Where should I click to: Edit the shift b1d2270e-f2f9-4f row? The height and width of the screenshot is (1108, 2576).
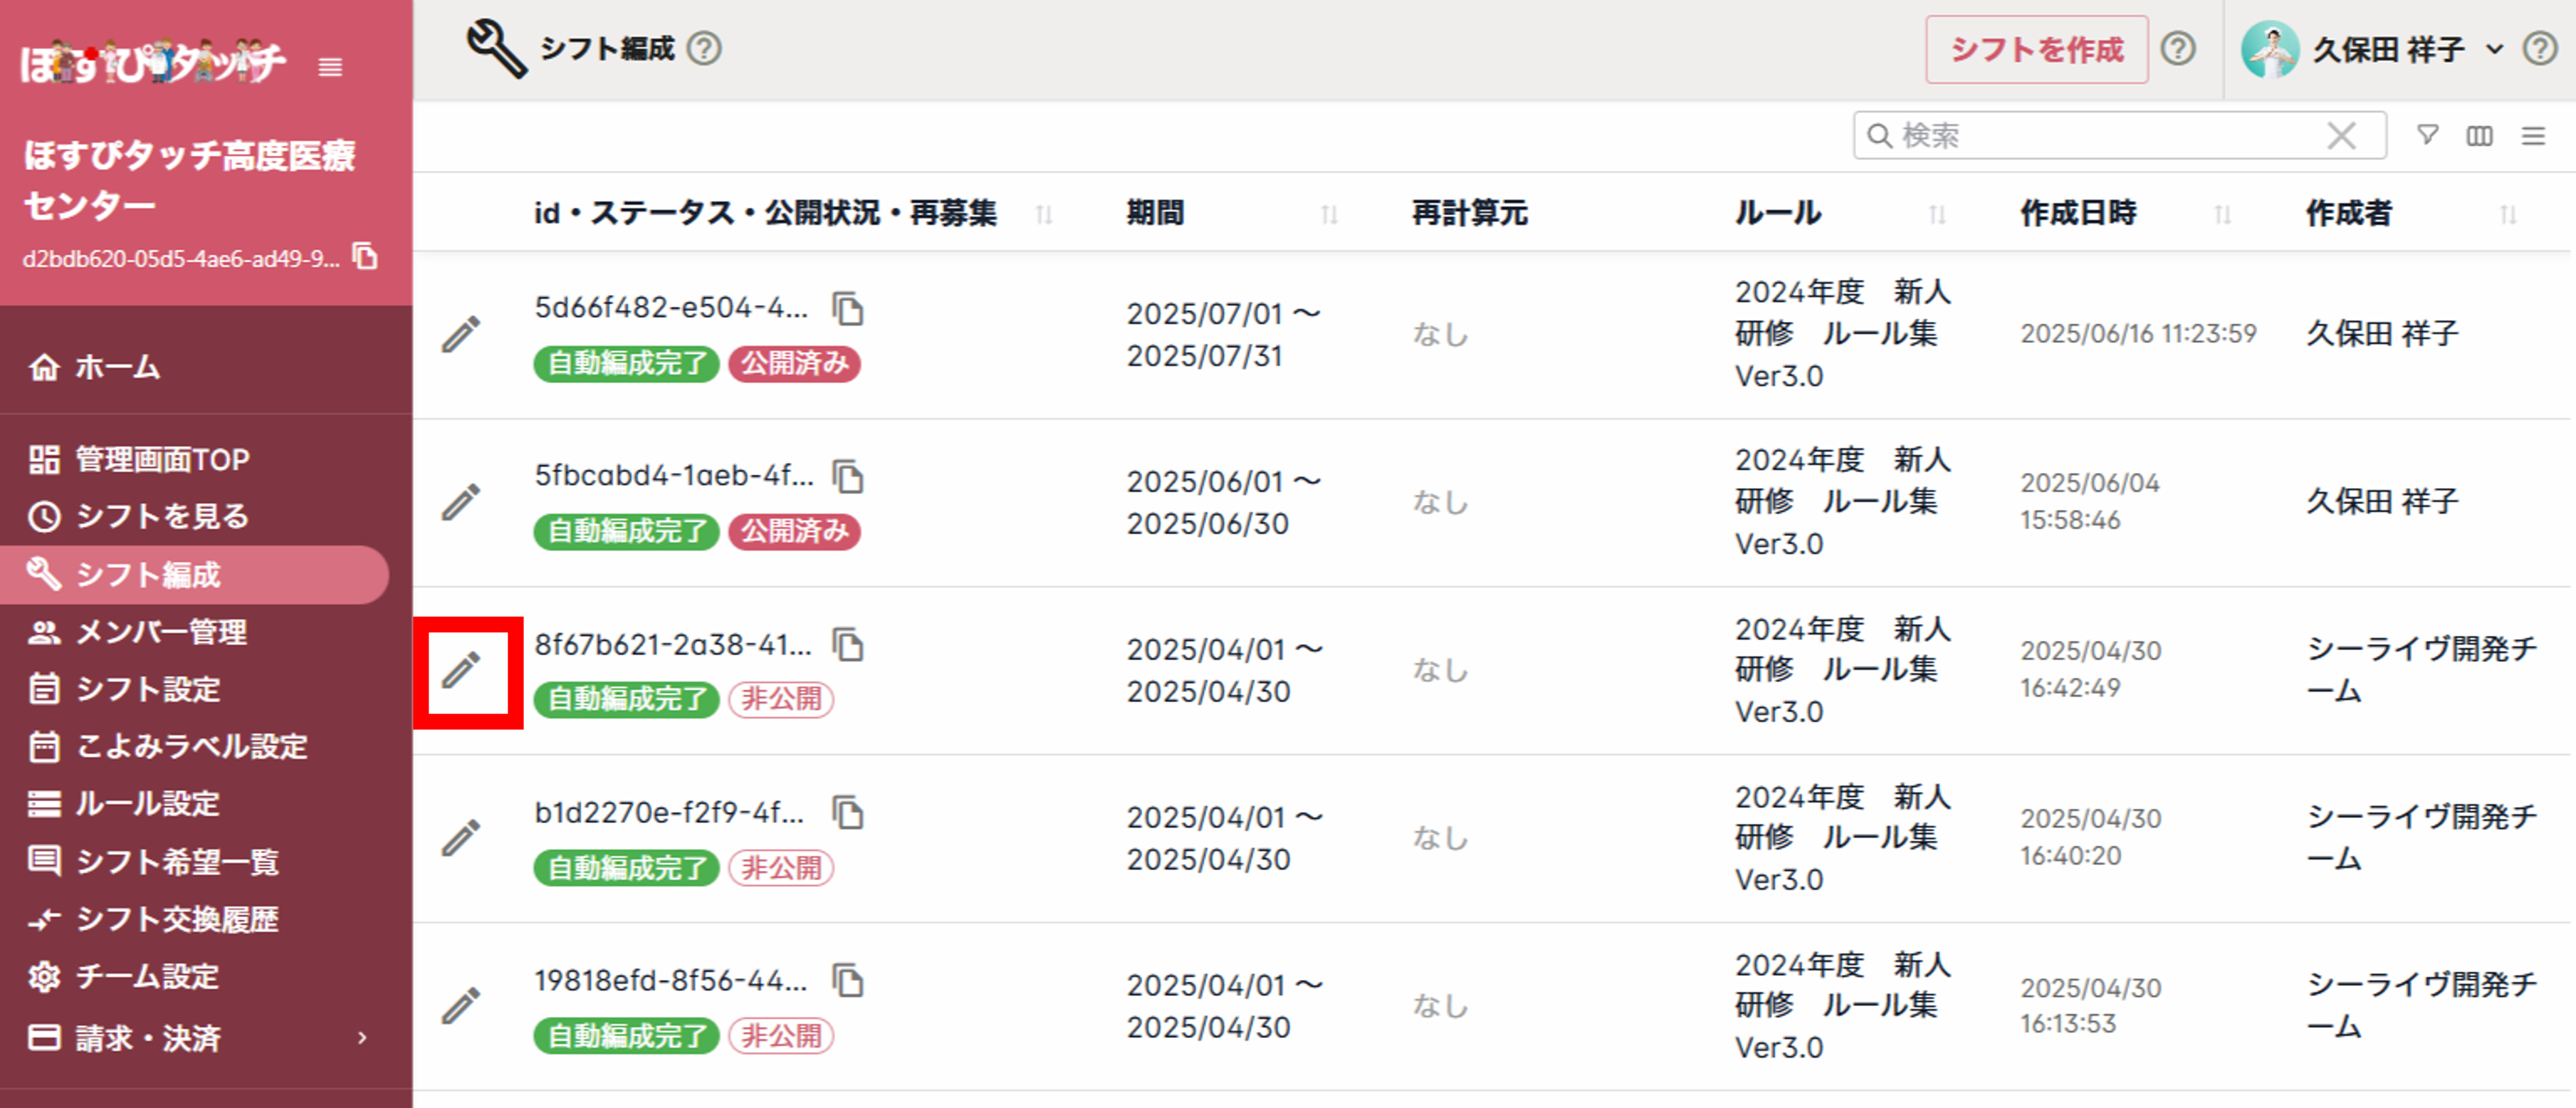[x=461, y=838]
